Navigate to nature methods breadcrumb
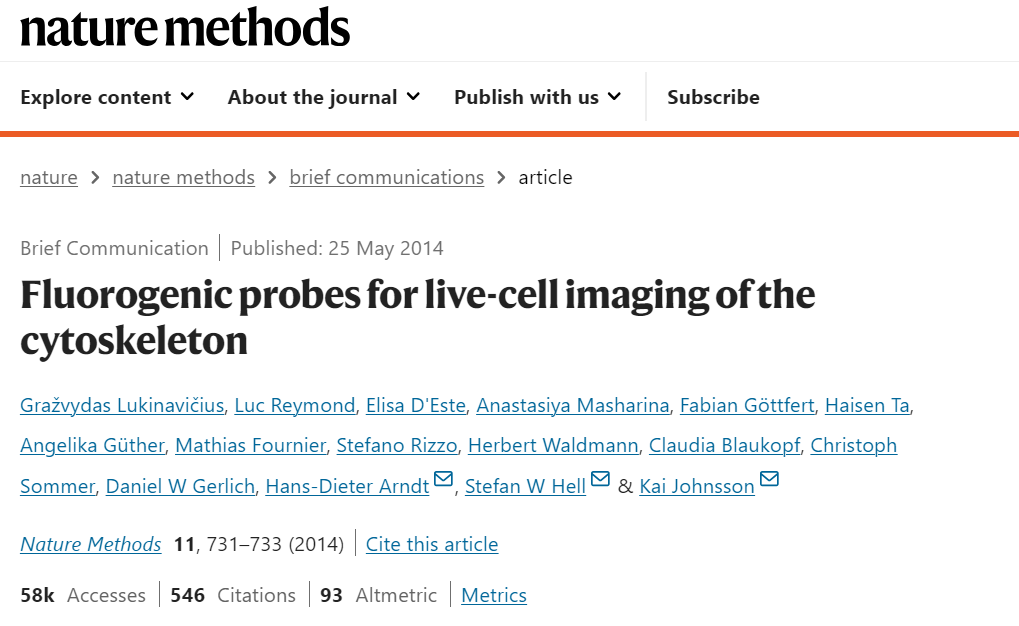 point(183,177)
